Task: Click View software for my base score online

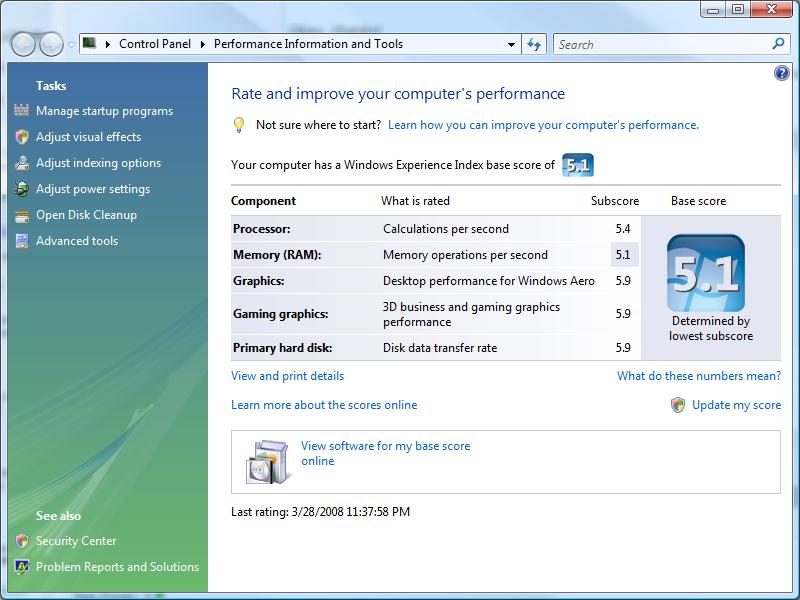Action: [385, 453]
